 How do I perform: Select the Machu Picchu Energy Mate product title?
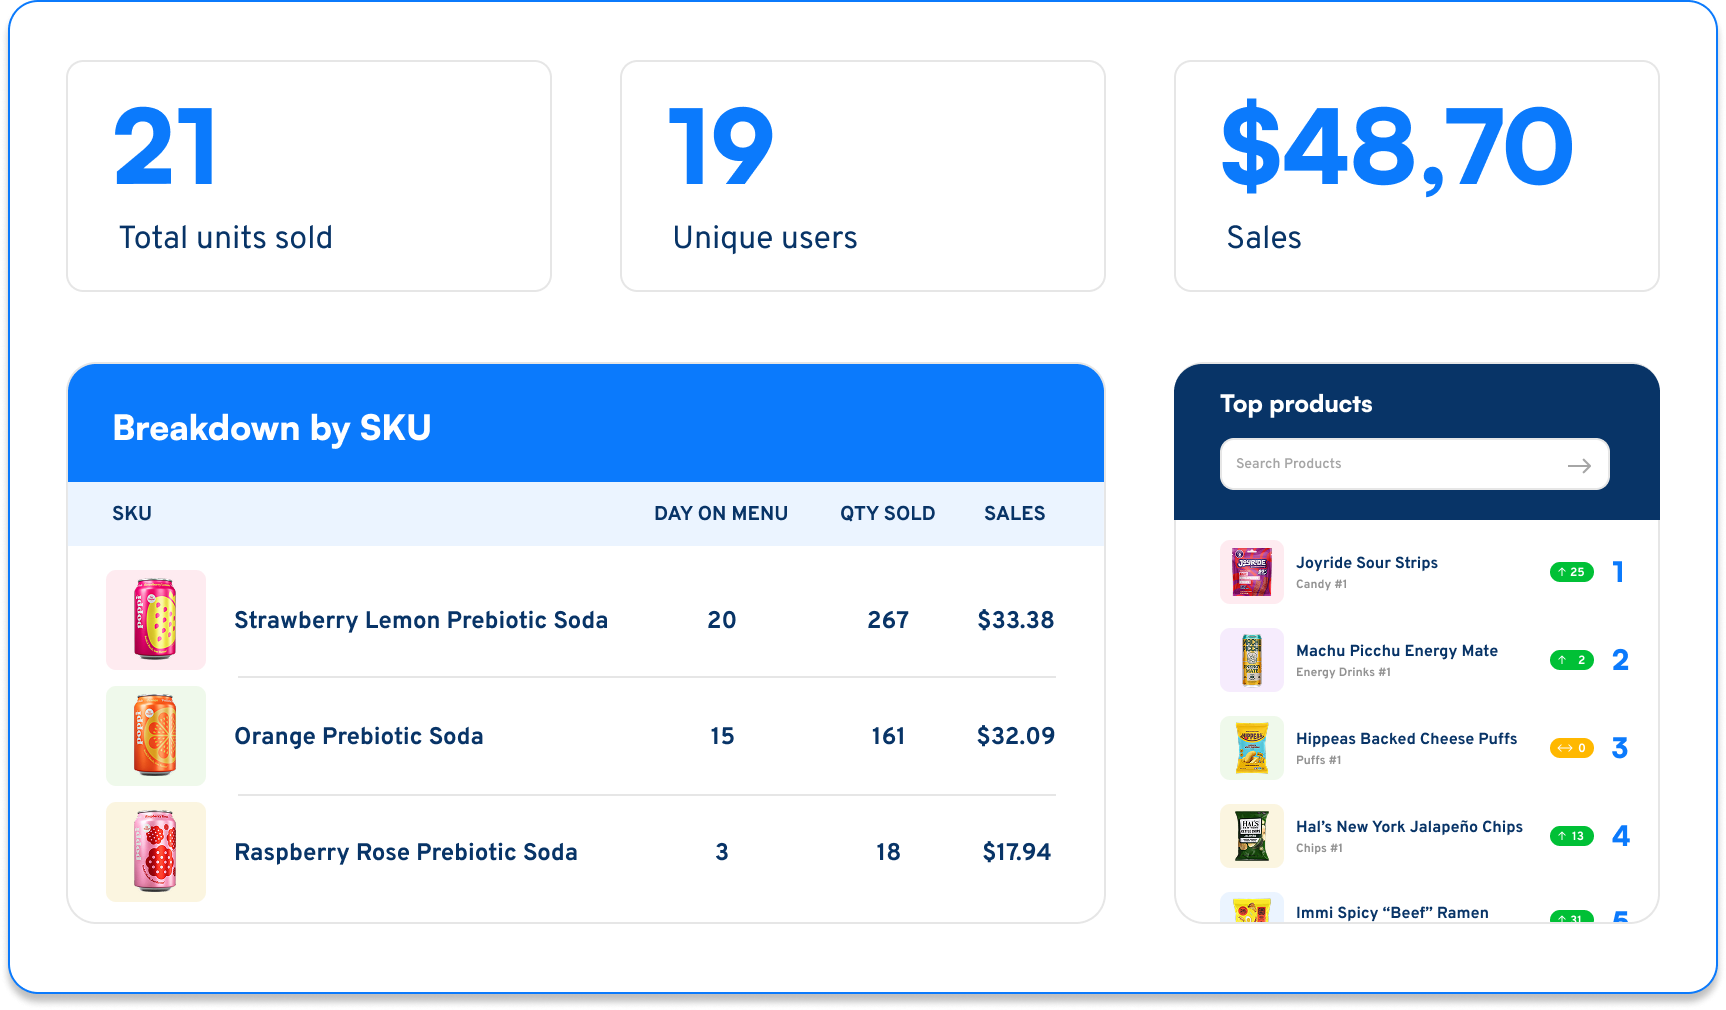[1397, 651]
